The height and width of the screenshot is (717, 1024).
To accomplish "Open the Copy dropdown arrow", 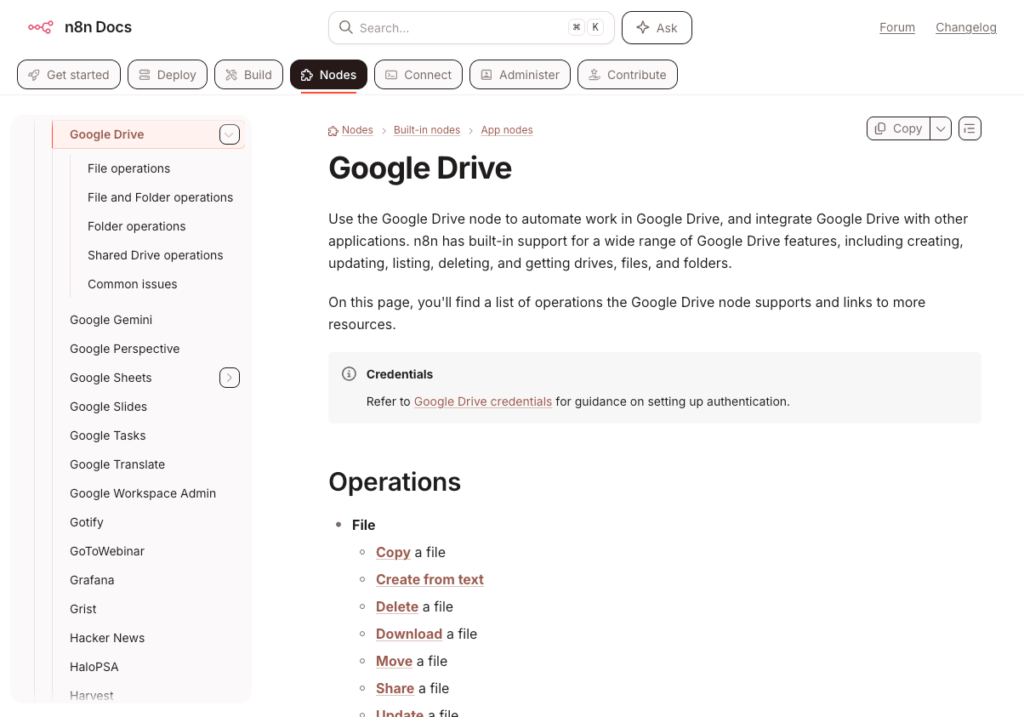I will tap(940, 129).
